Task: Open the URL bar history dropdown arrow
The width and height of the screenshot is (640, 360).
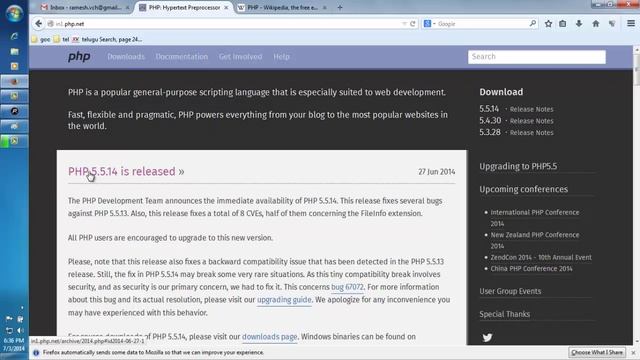Action: coord(404,24)
